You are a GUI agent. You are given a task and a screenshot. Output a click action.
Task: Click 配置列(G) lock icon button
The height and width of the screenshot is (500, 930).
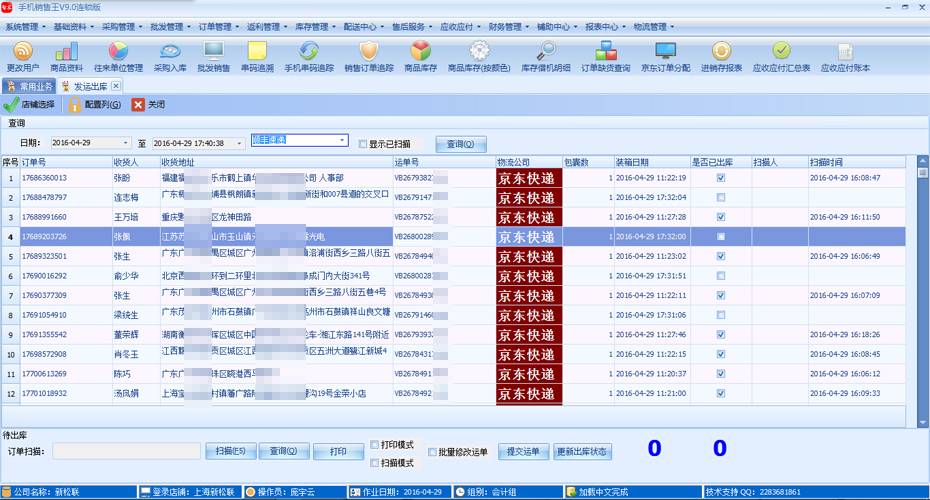(95, 104)
